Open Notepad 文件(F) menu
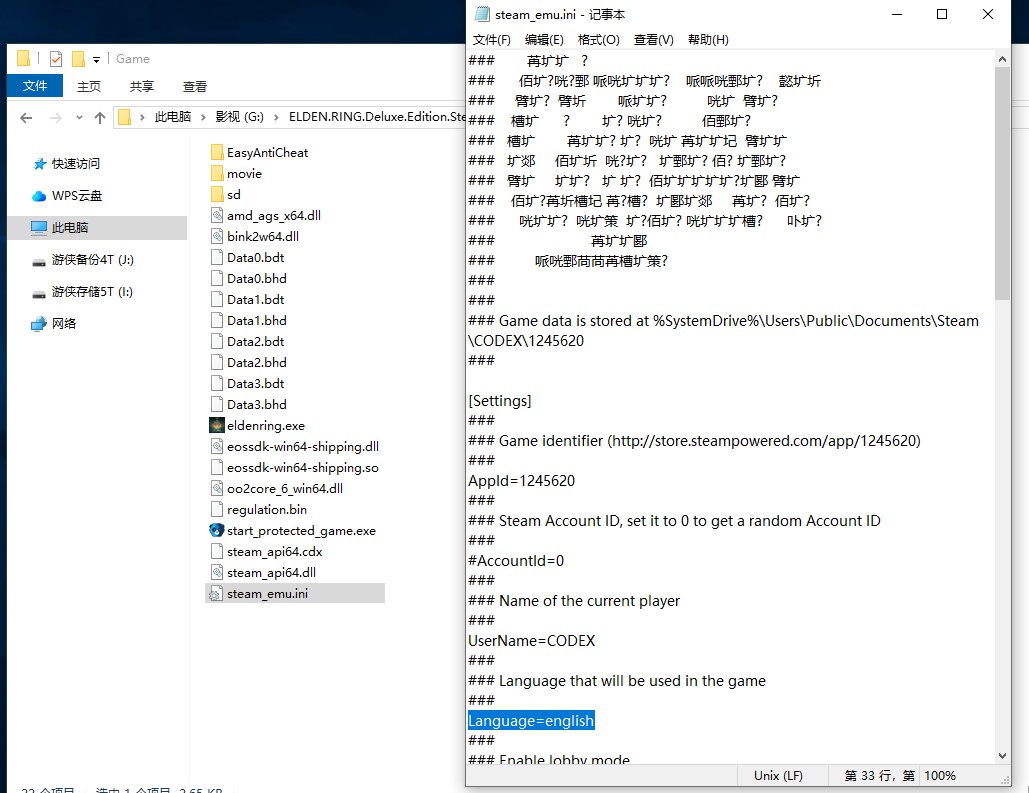 (x=492, y=39)
